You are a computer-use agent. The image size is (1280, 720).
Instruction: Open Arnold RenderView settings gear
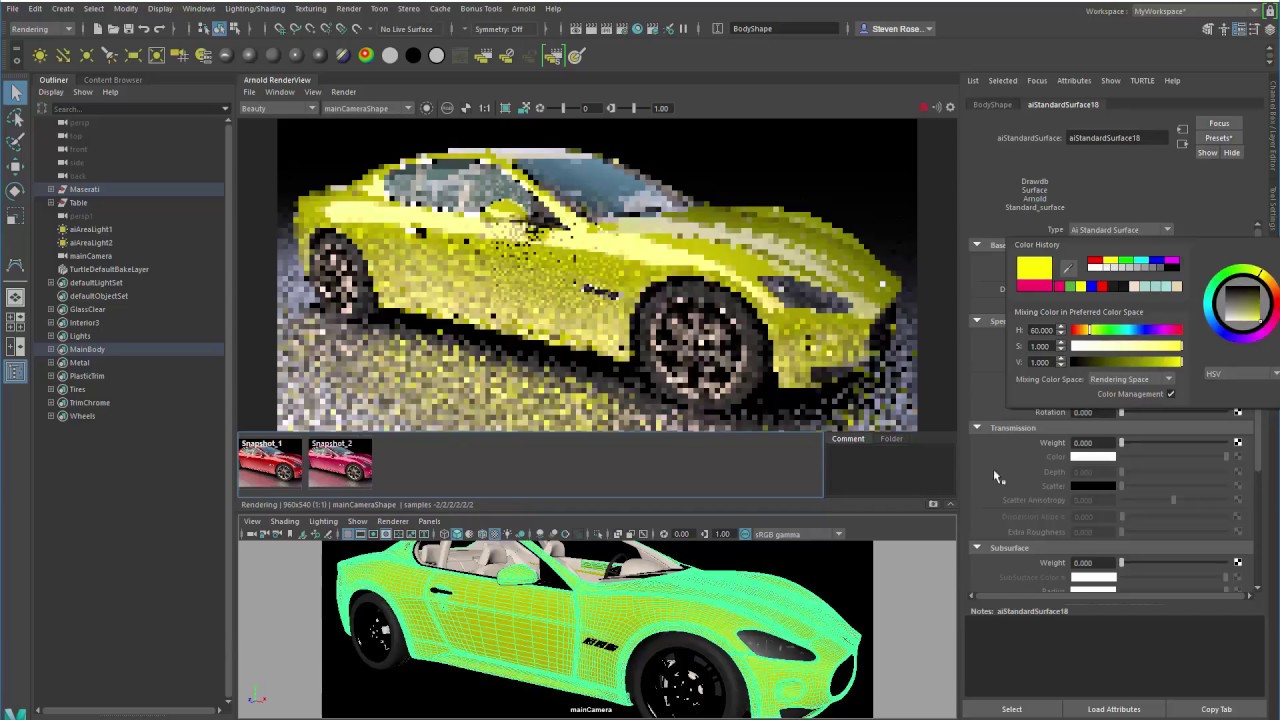pyautogui.click(x=950, y=107)
